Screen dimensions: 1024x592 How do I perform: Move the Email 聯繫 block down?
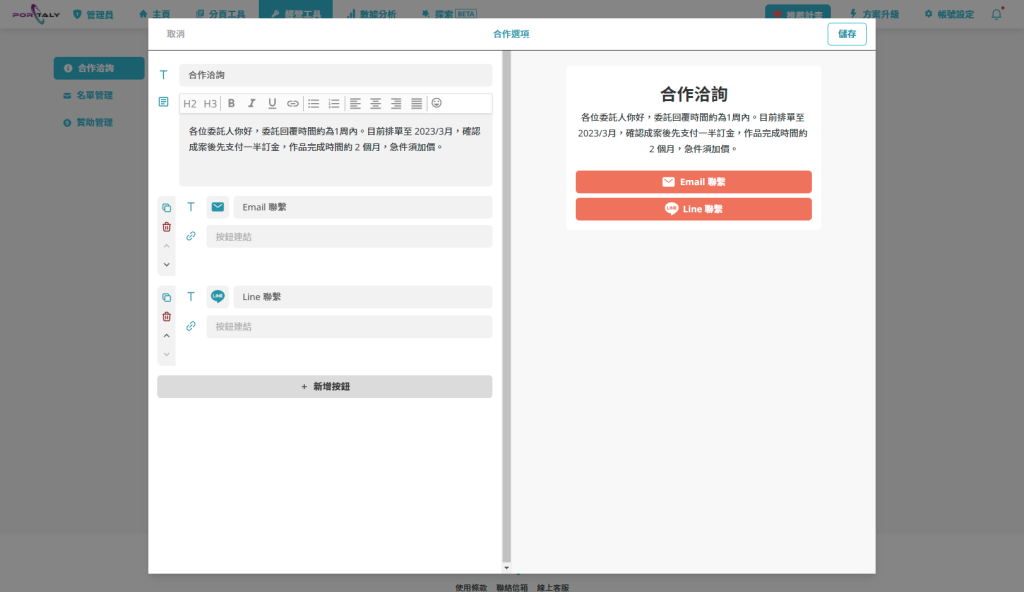pyautogui.click(x=167, y=265)
